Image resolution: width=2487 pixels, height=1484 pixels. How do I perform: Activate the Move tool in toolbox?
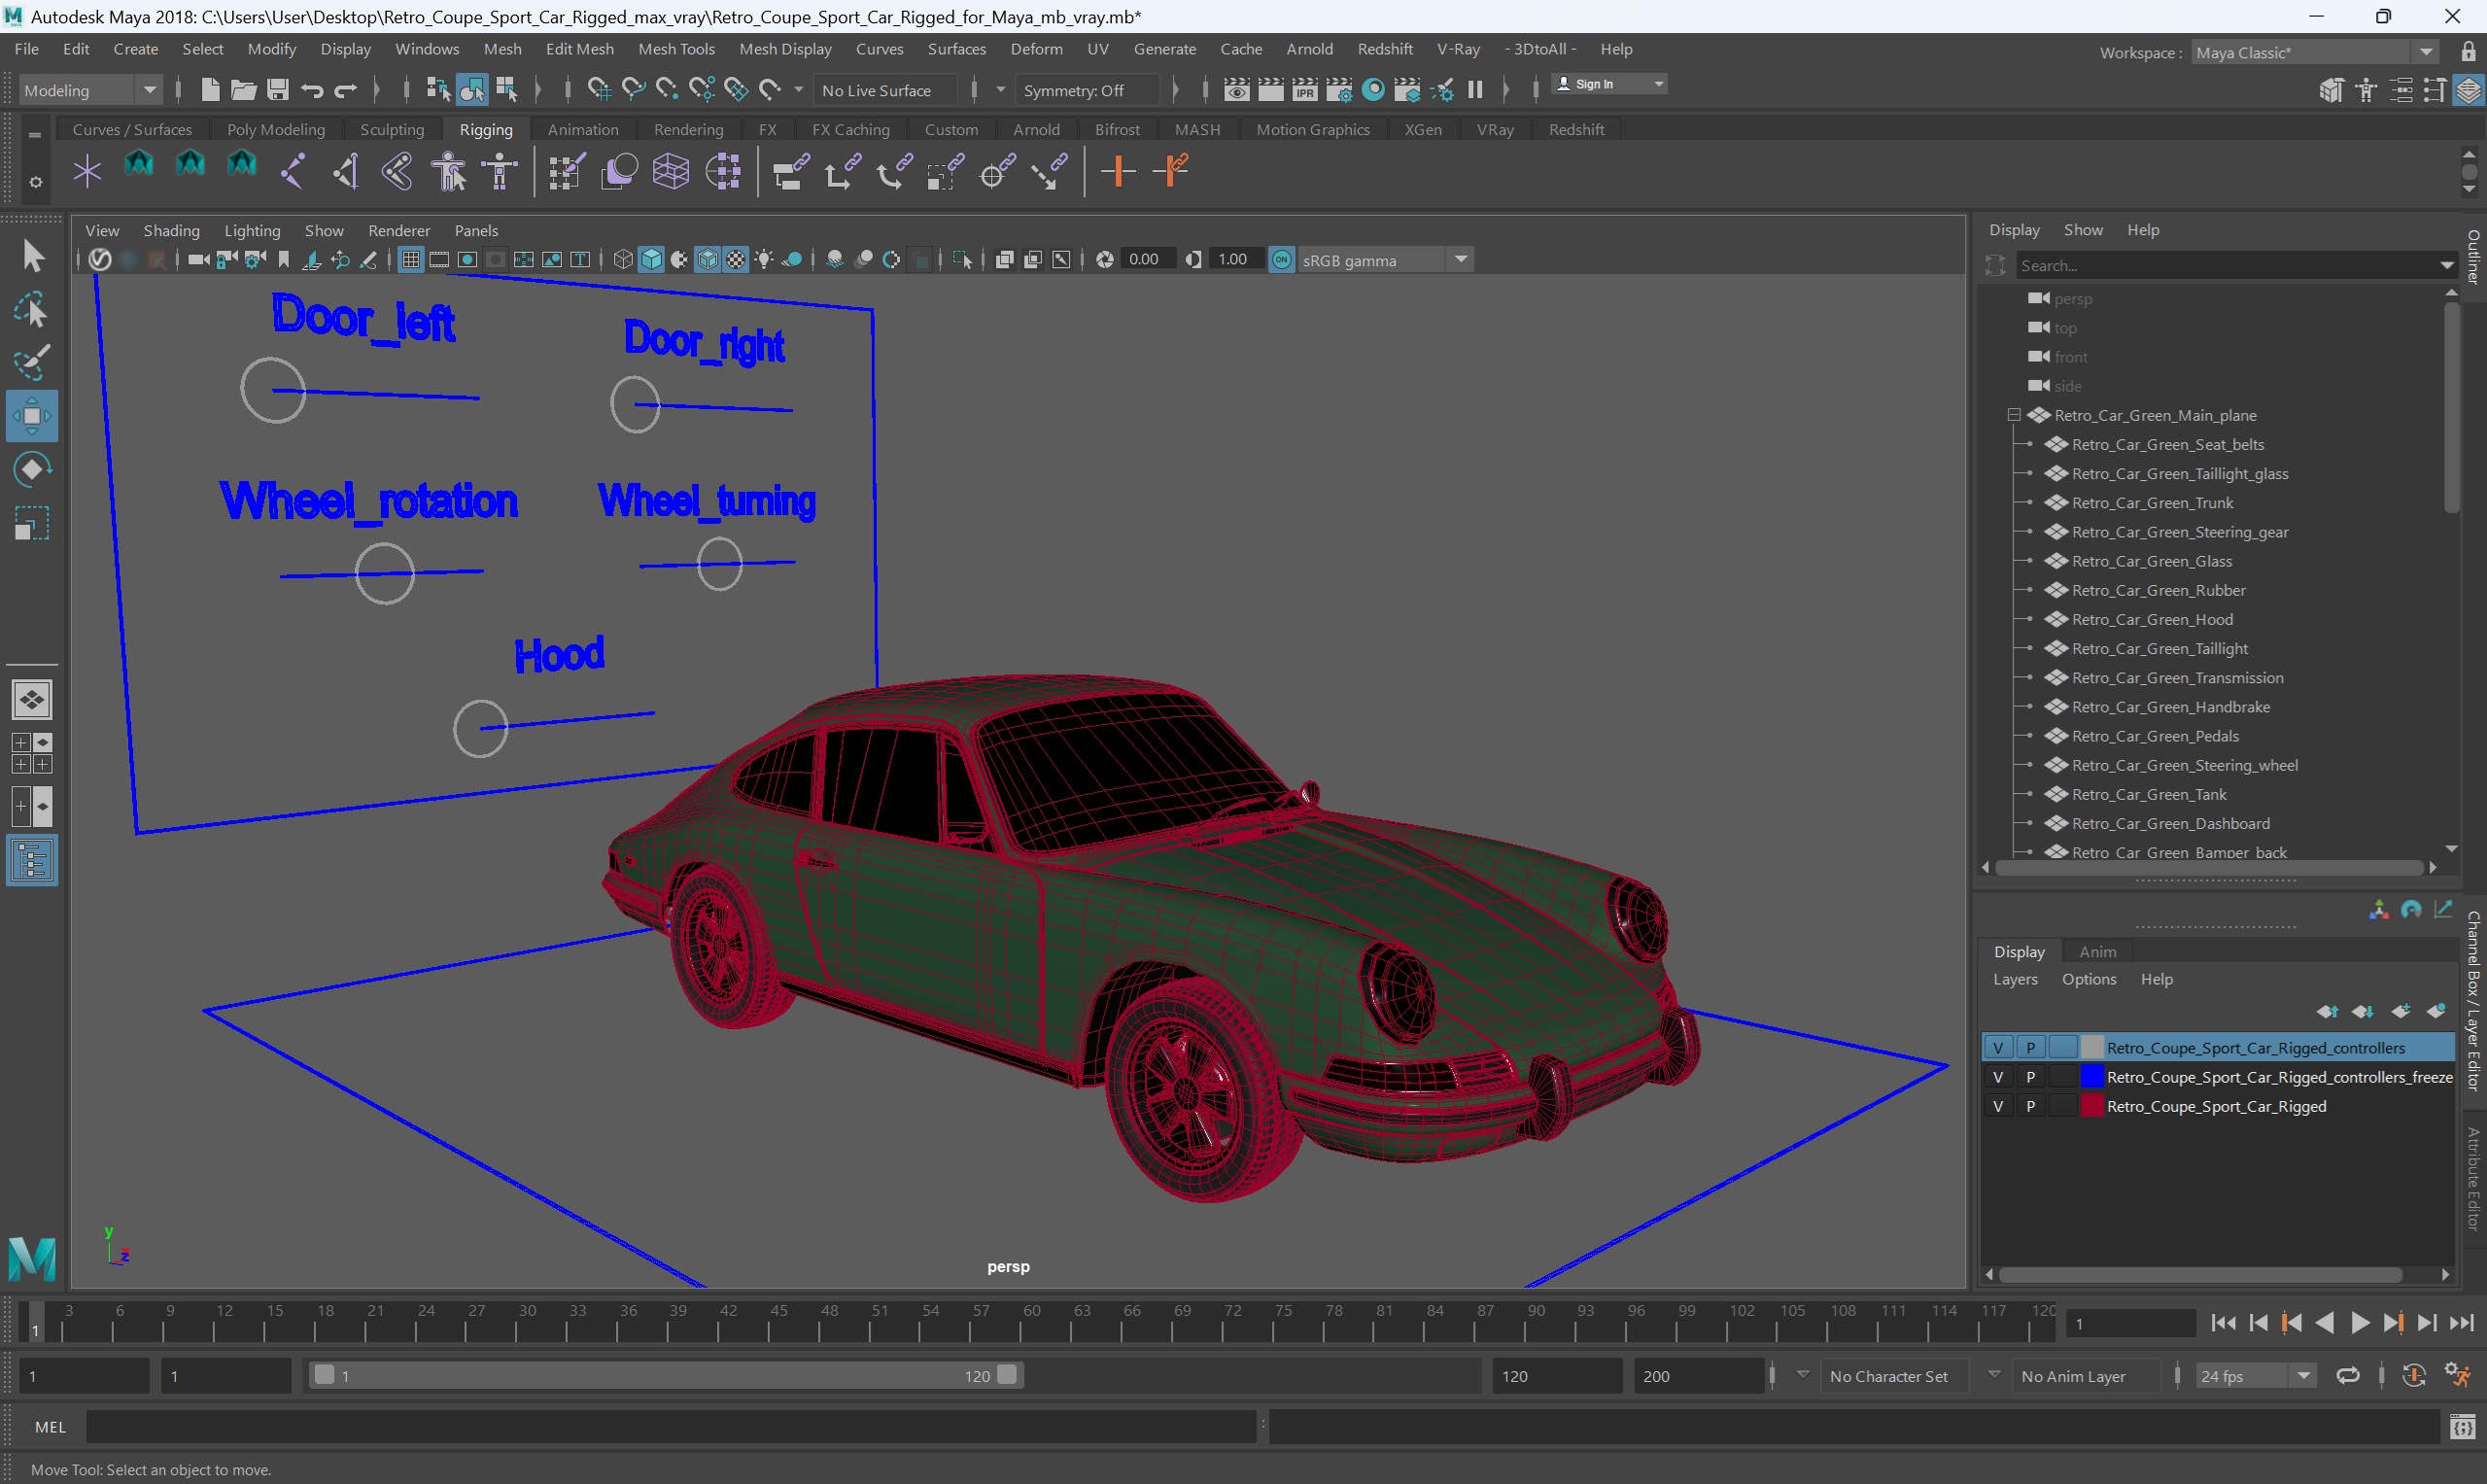pyautogui.click(x=32, y=416)
